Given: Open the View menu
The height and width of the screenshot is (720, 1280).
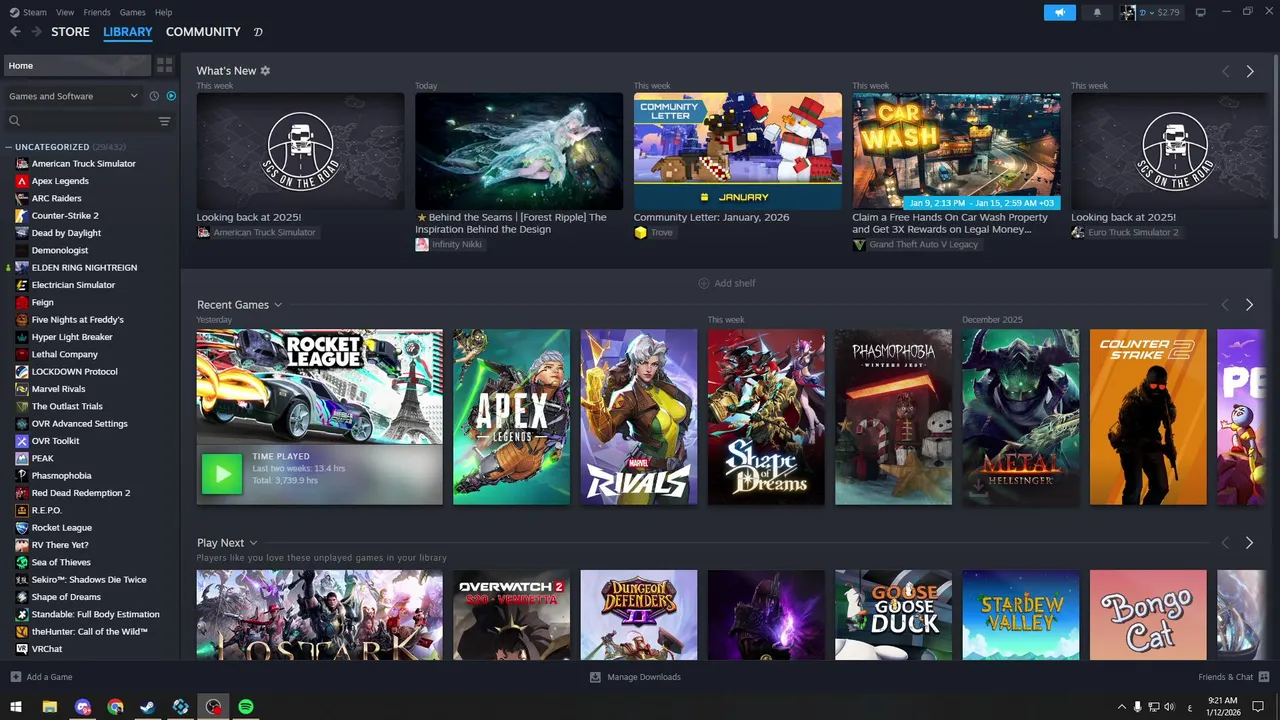Looking at the screenshot, I should 65,12.
